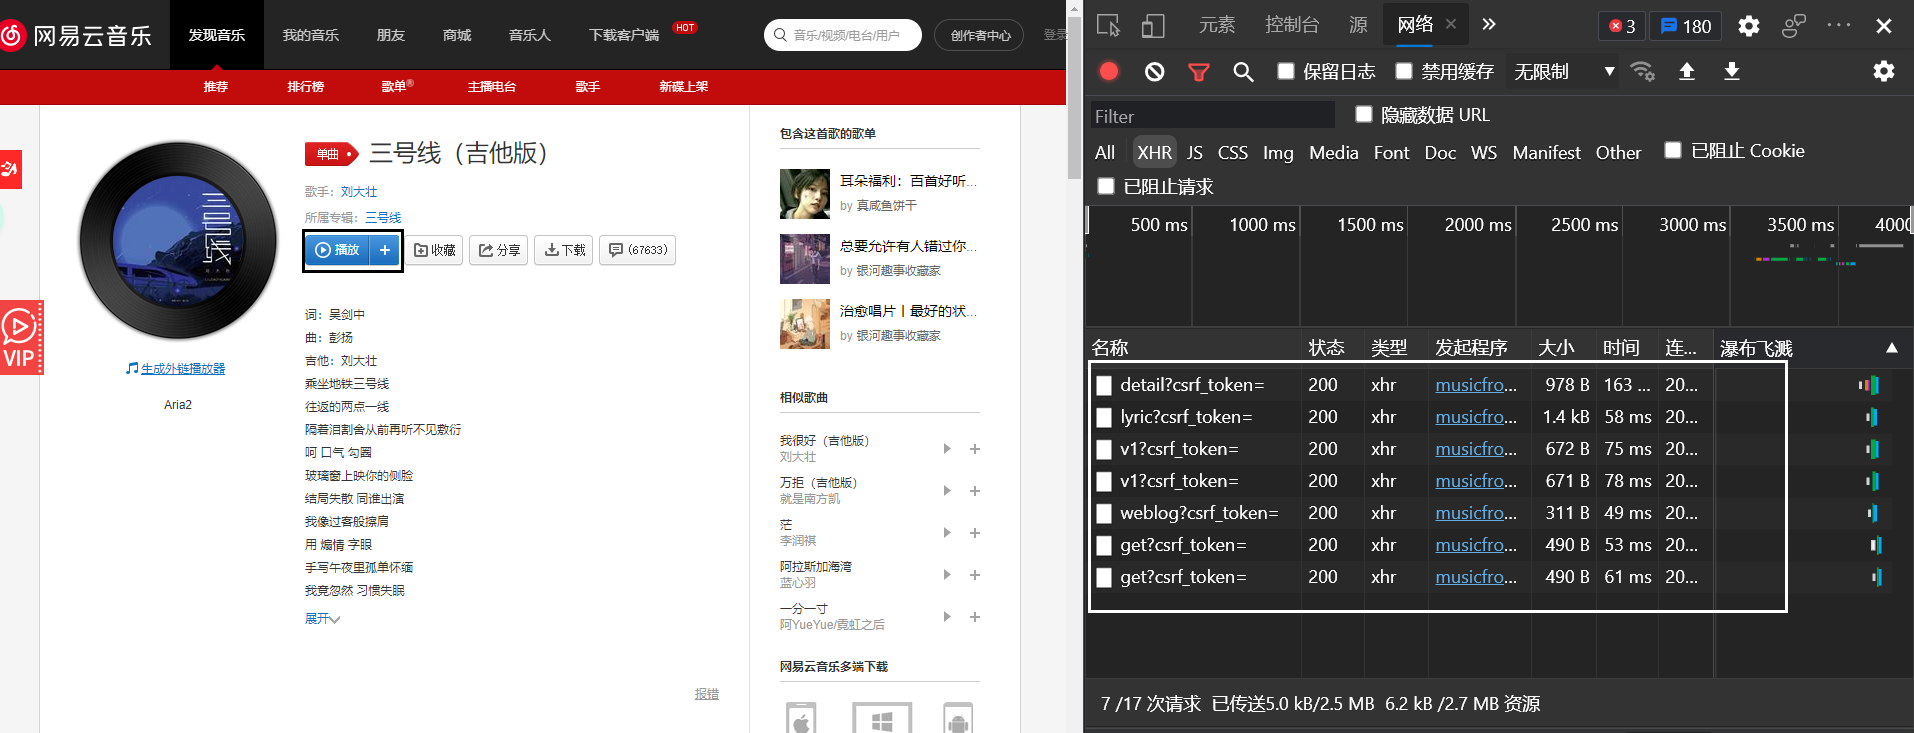Add 一分一寸 to playlist plus icon
The width and height of the screenshot is (1914, 733).
(x=975, y=617)
